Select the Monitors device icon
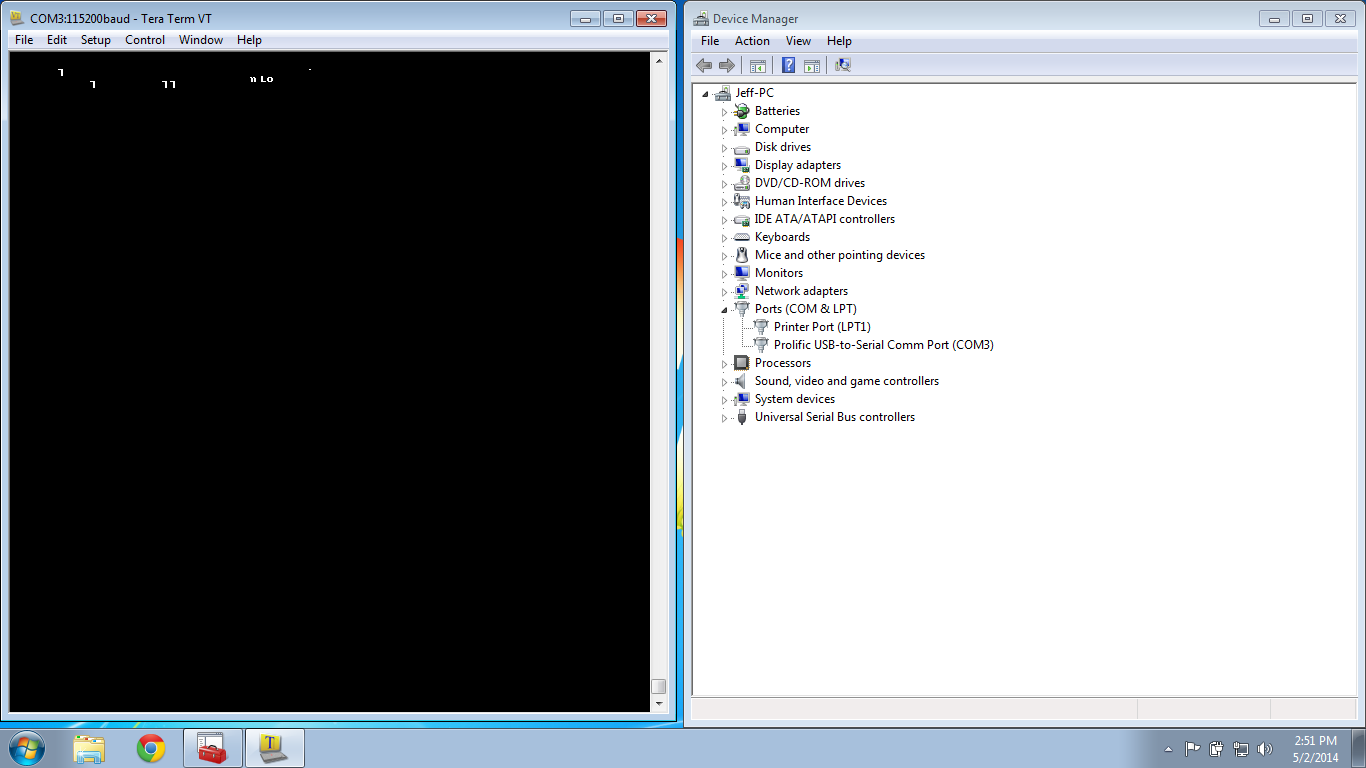The image size is (1366, 768). coord(741,273)
